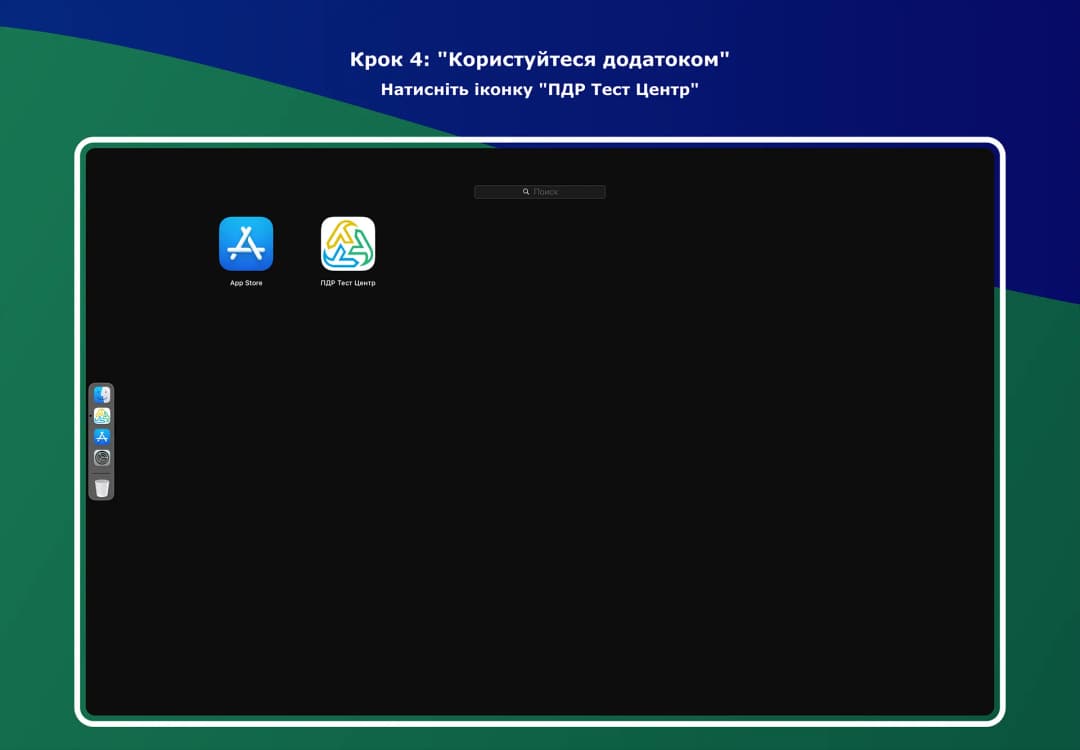The height and width of the screenshot is (750, 1080).
Task: Open System Preferences in the dock
Action: coord(102,458)
